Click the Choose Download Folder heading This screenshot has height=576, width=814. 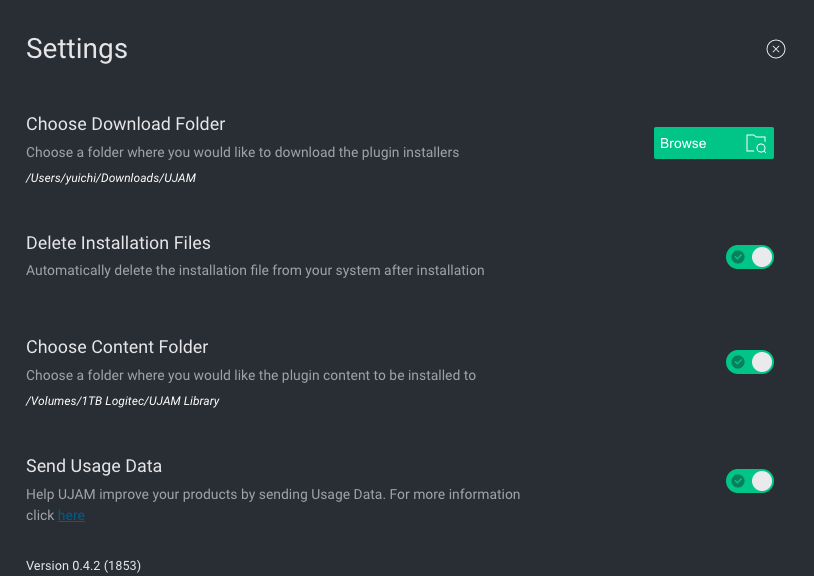pos(126,124)
